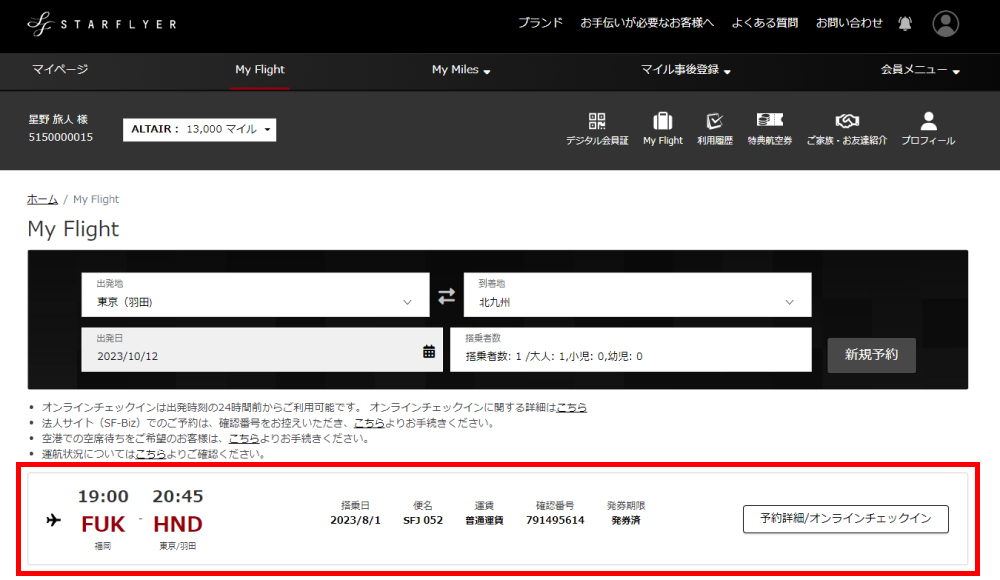The height and width of the screenshot is (580, 1000).
Task: Open the departure airport 東京(羽田) dropdown
Action: coord(255,295)
